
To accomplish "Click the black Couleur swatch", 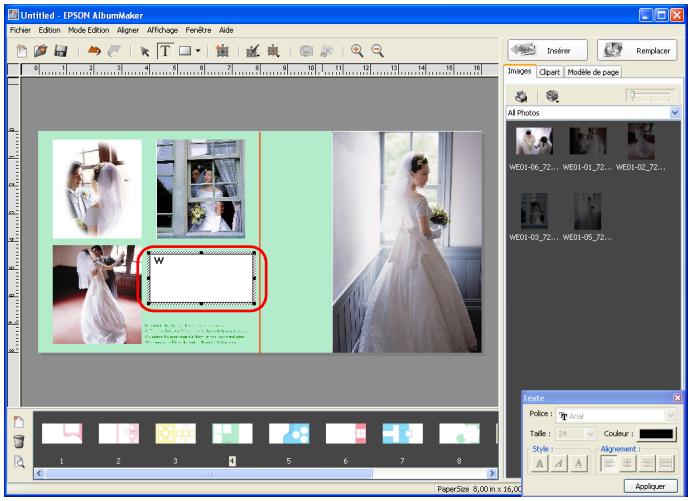I will pyautogui.click(x=656, y=434).
